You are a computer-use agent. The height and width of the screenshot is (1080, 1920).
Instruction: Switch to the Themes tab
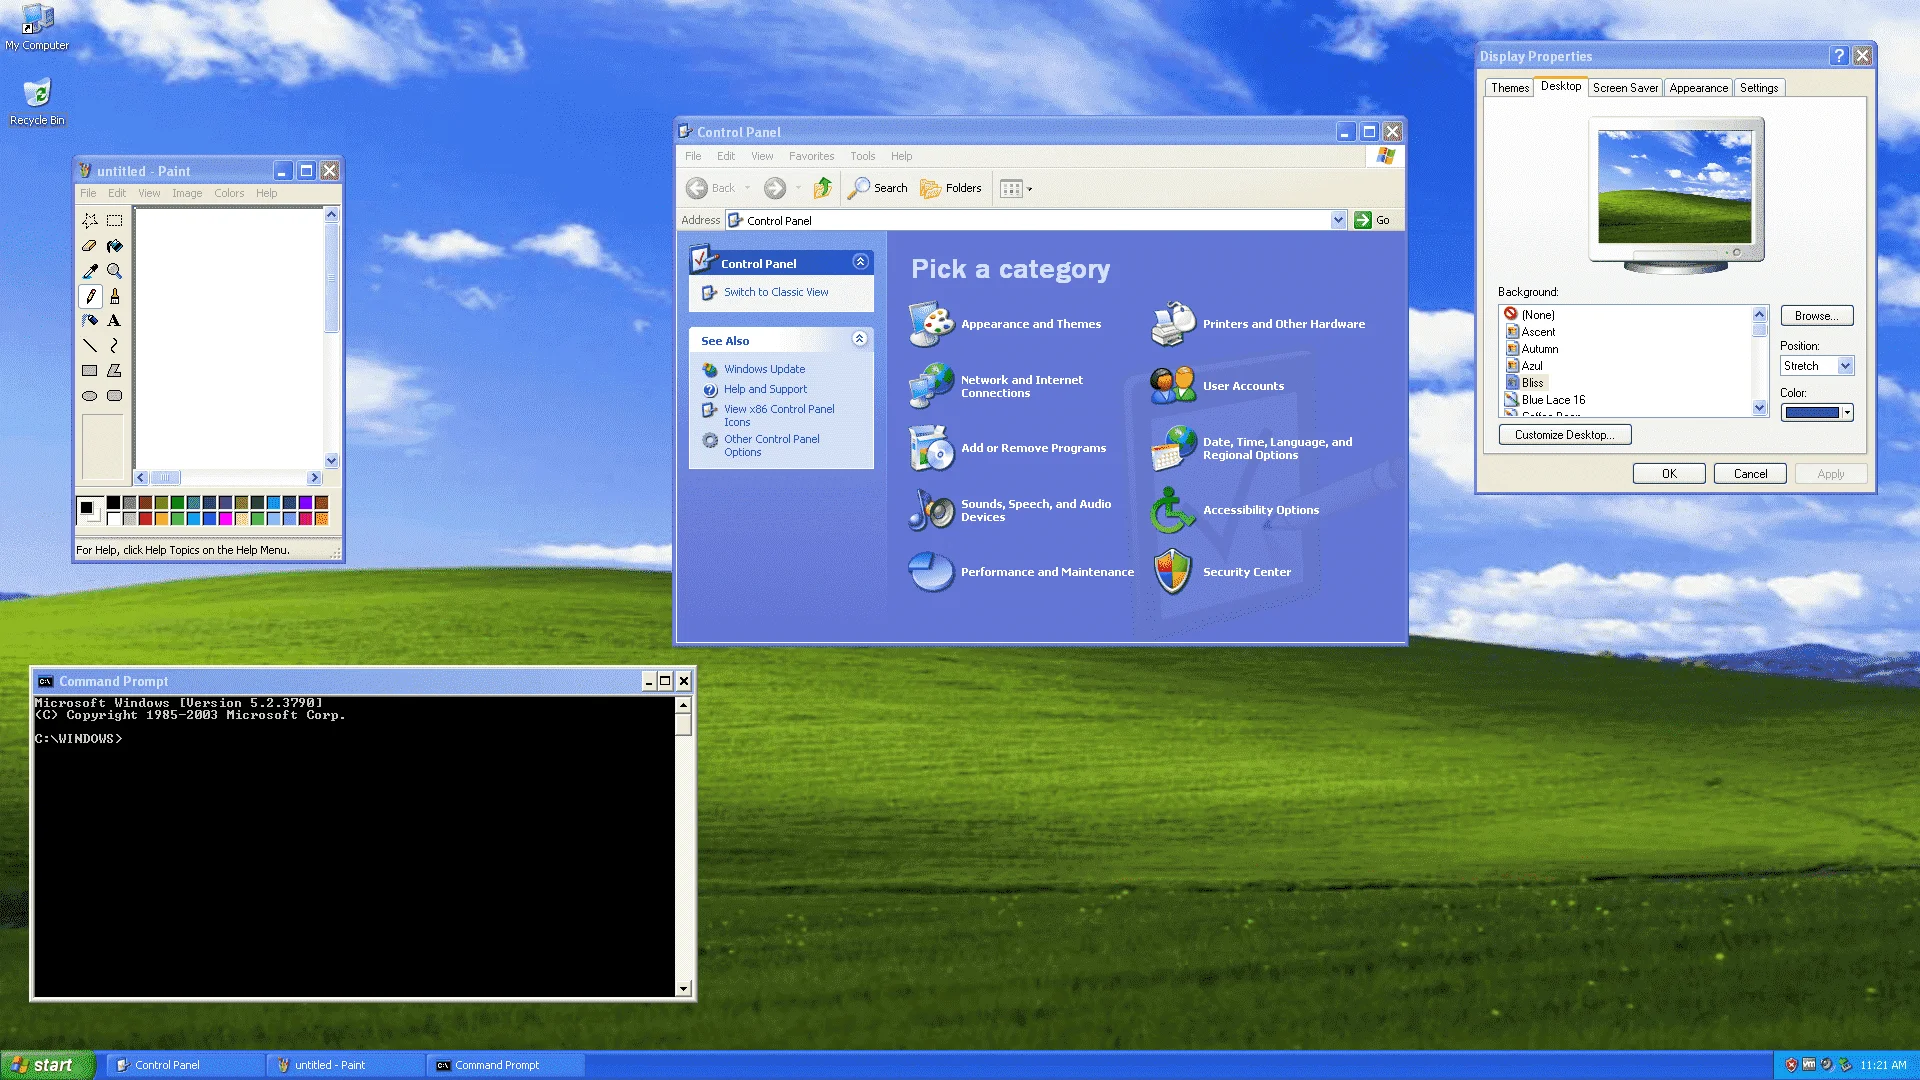click(1509, 88)
